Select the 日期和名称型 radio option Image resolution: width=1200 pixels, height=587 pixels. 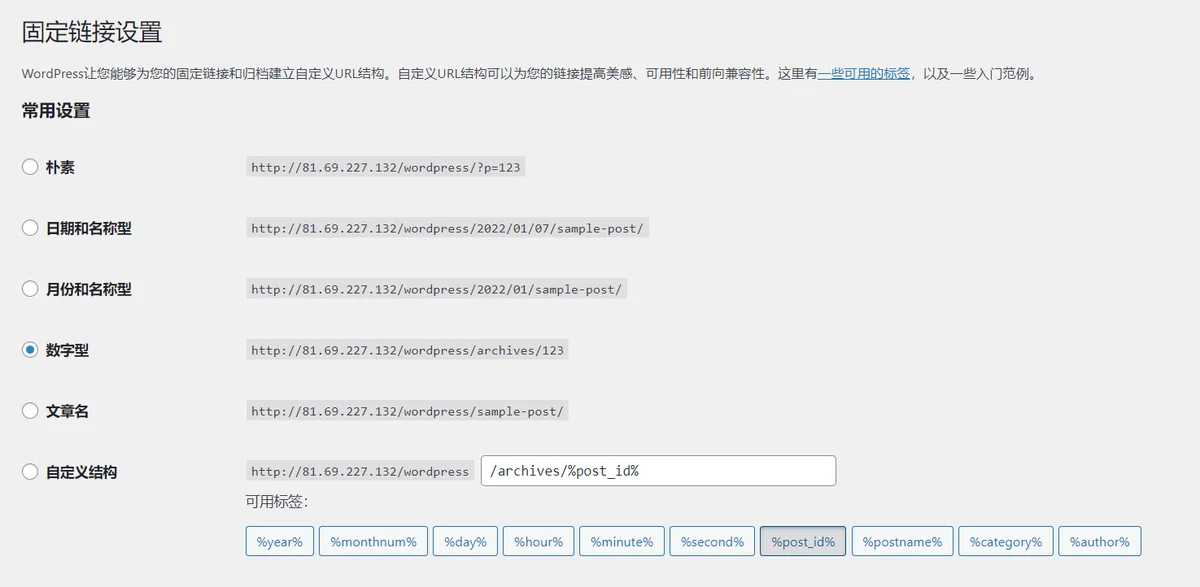(x=30, y=228)
